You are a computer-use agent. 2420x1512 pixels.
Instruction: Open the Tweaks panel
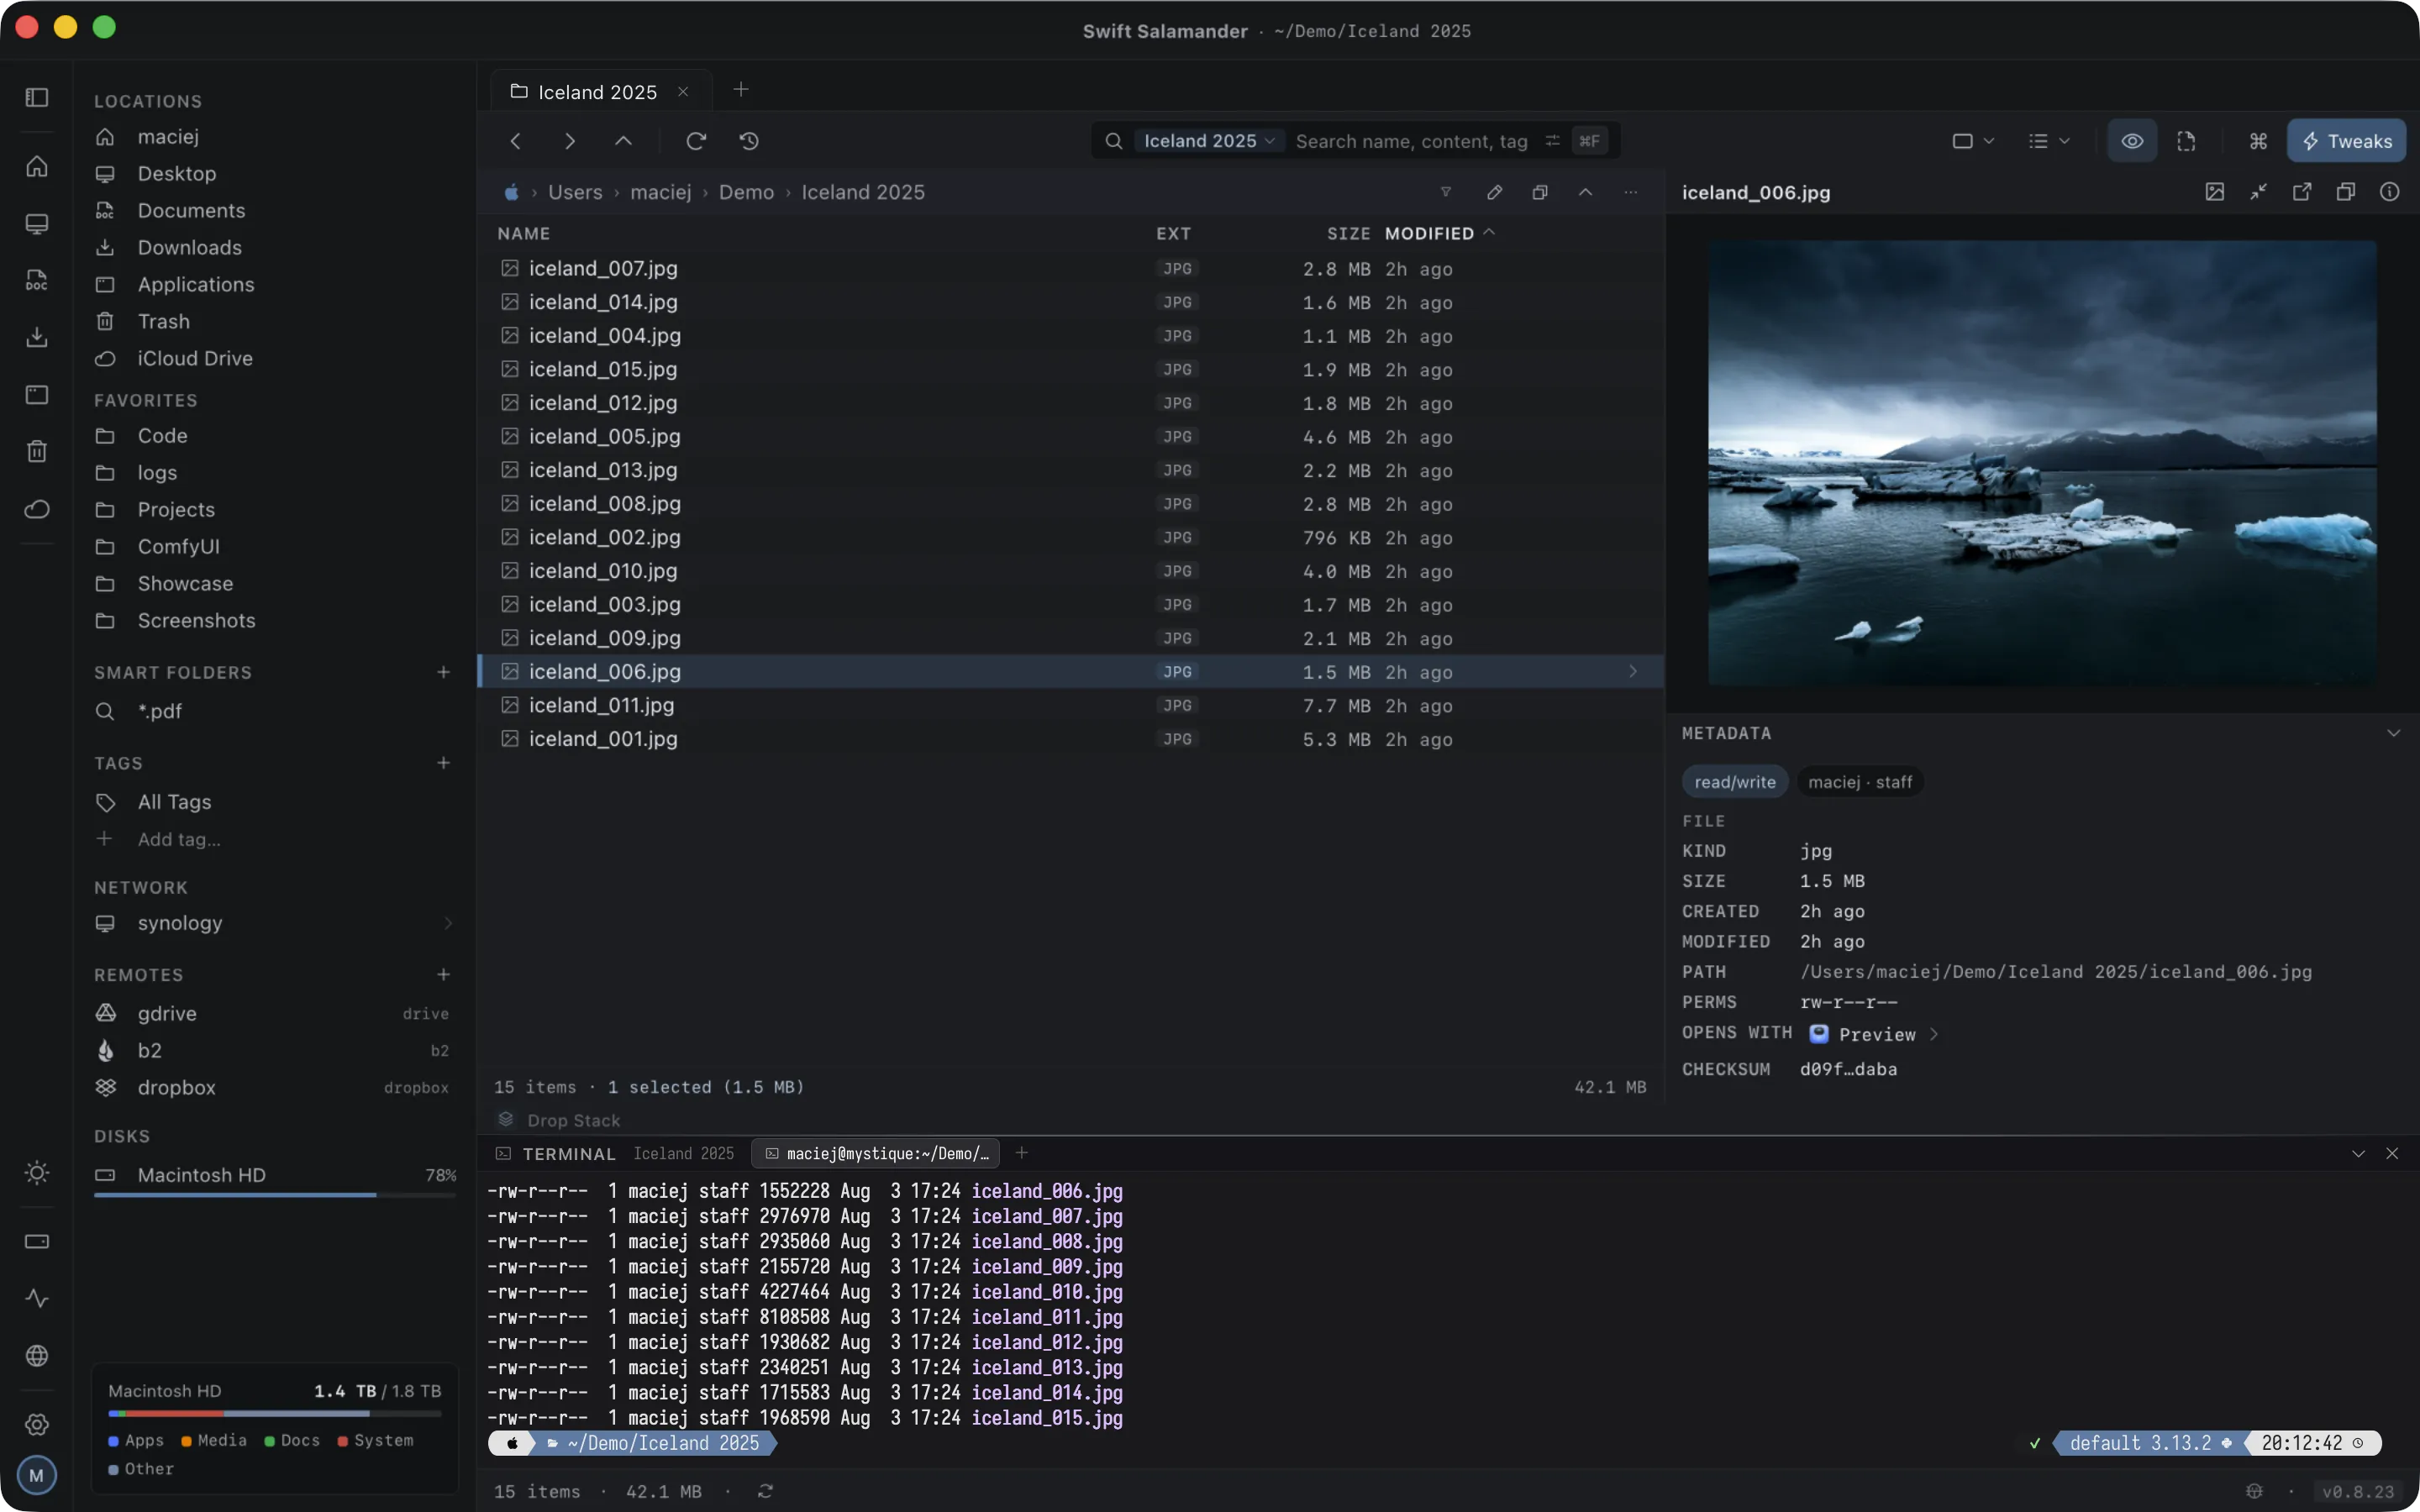coord(2346,141)
